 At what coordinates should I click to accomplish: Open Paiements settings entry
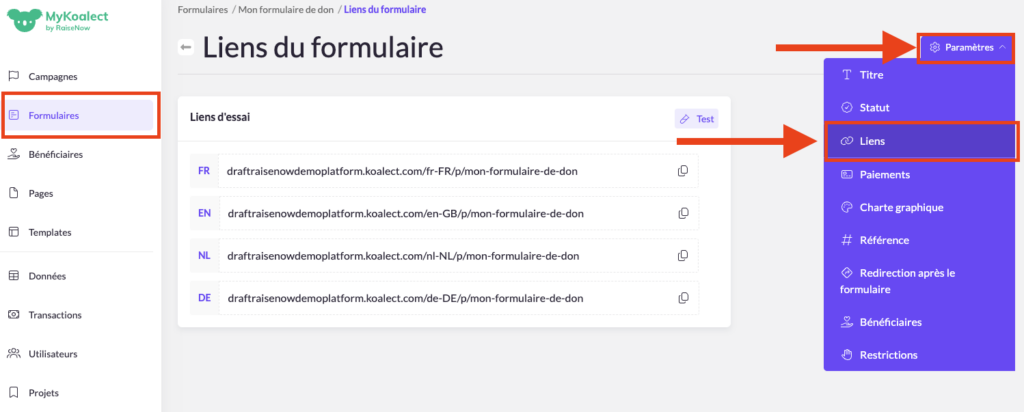(883, 174)
